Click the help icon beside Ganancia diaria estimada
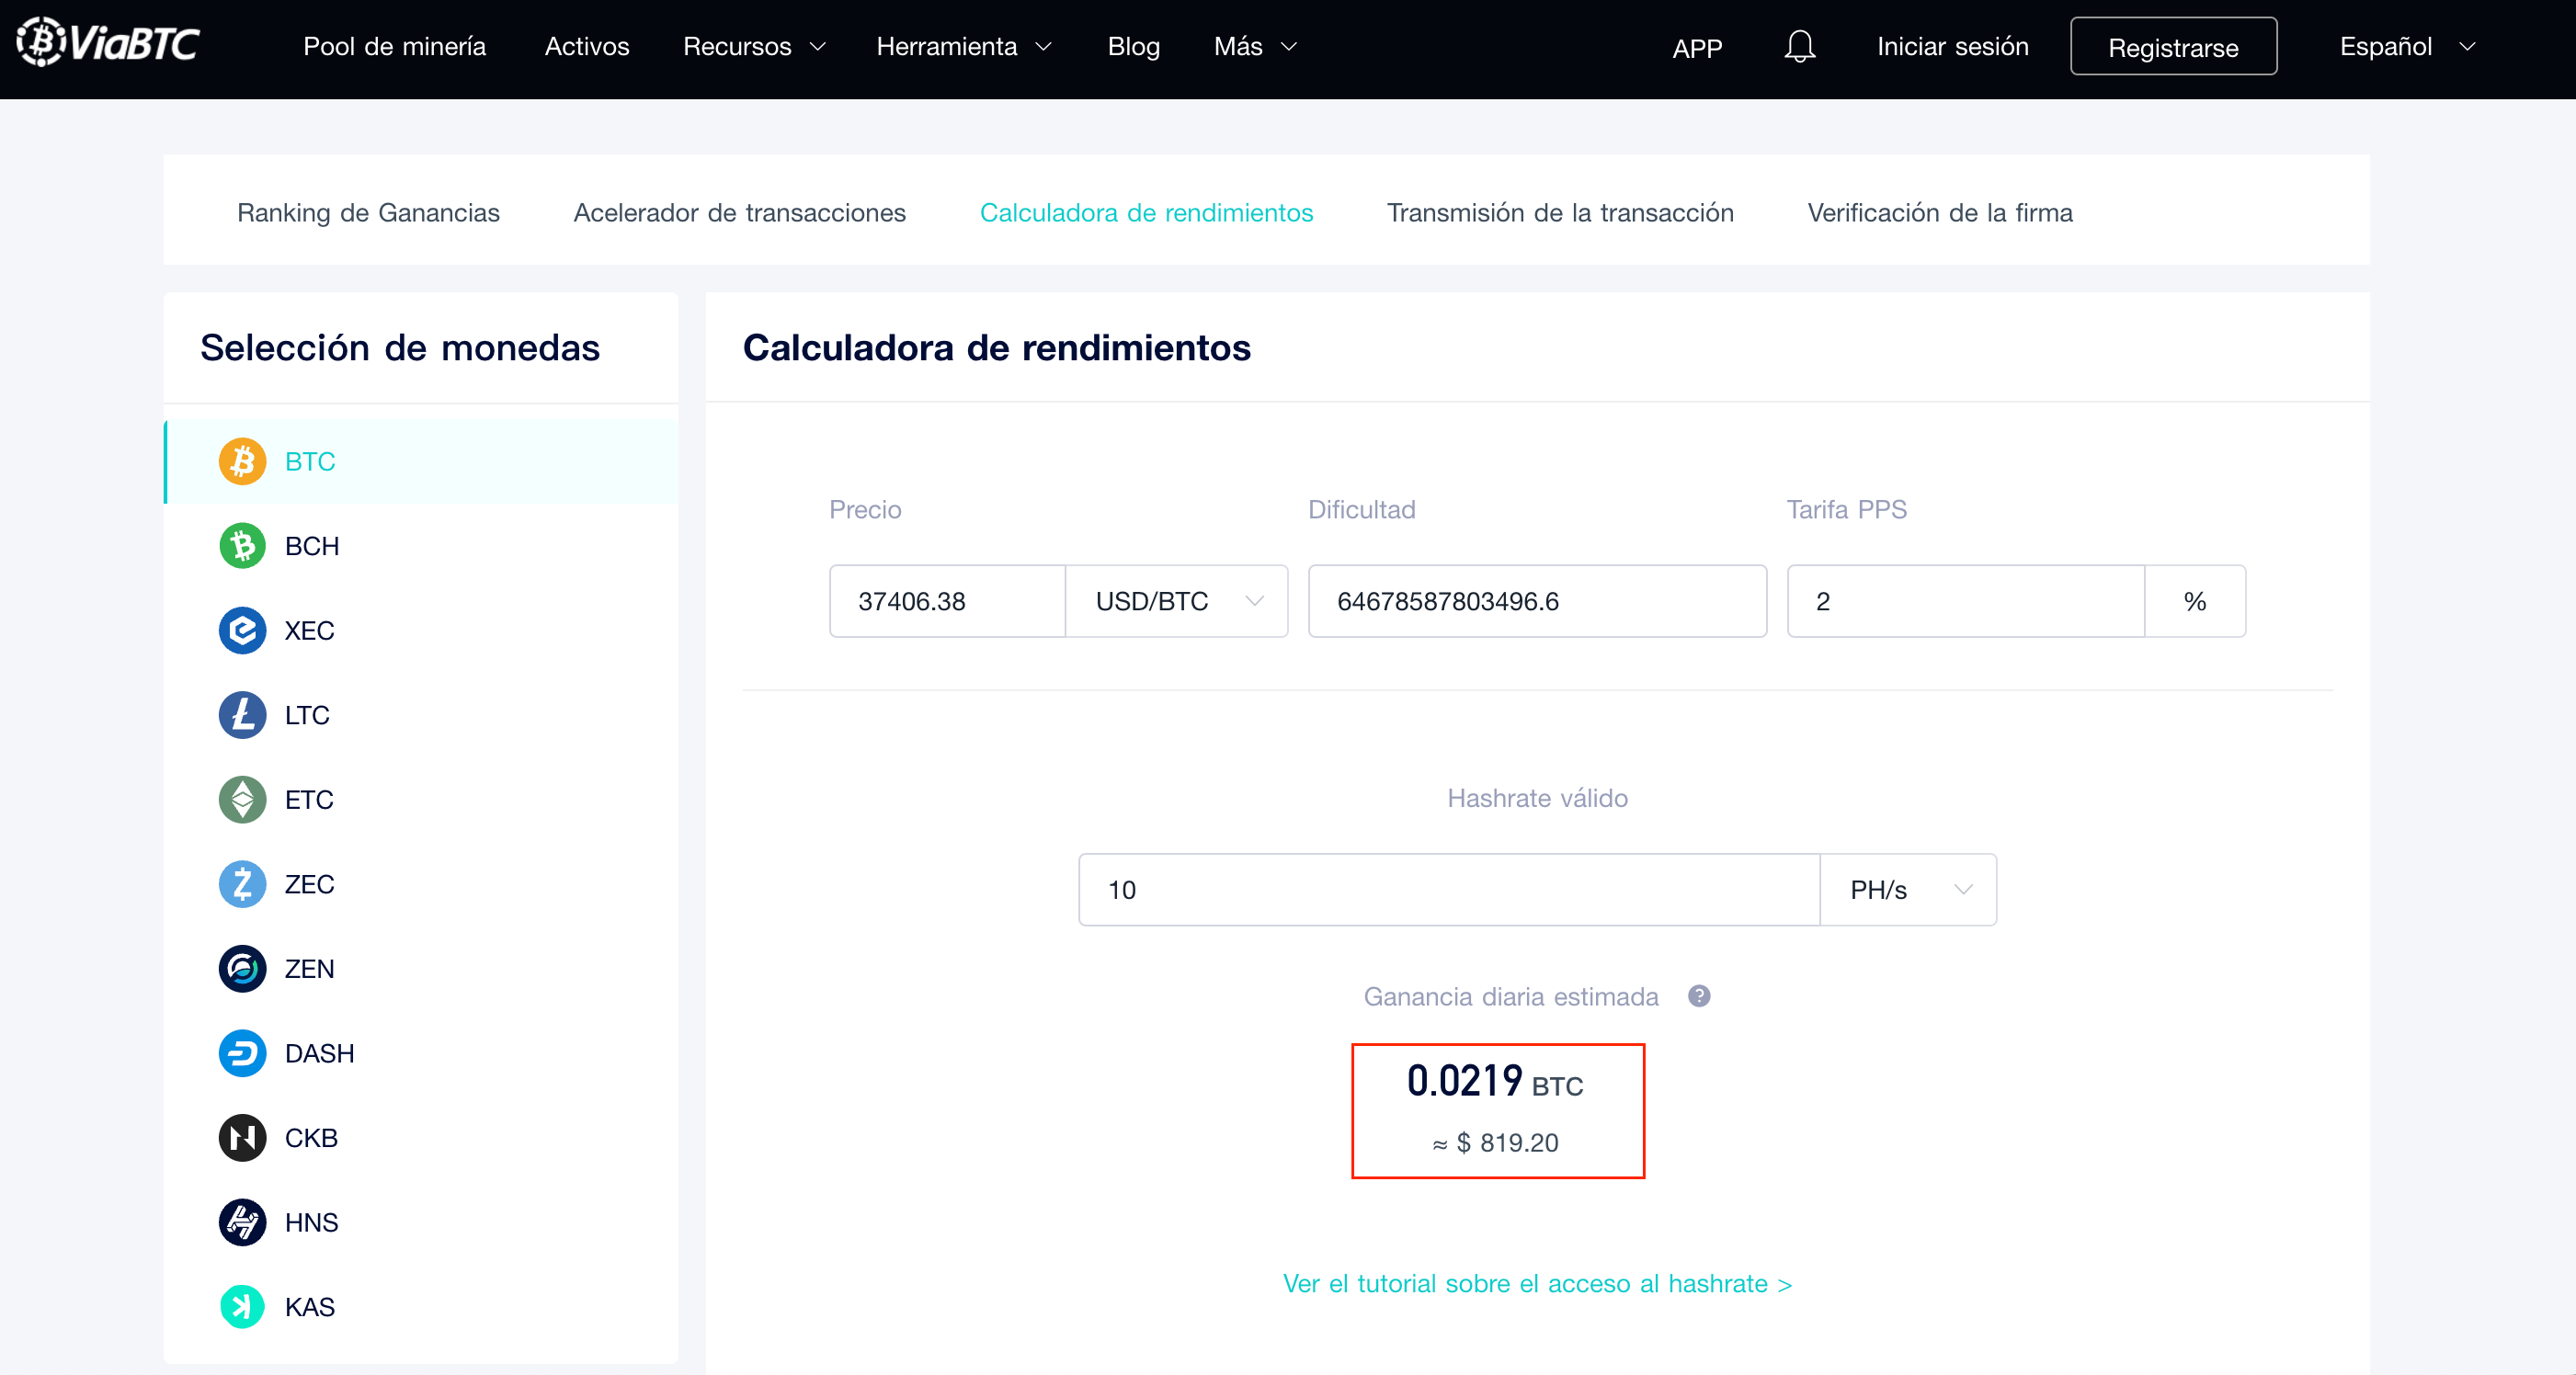The height and width of the screenshot is (1375, 2576). point(1699,996)
